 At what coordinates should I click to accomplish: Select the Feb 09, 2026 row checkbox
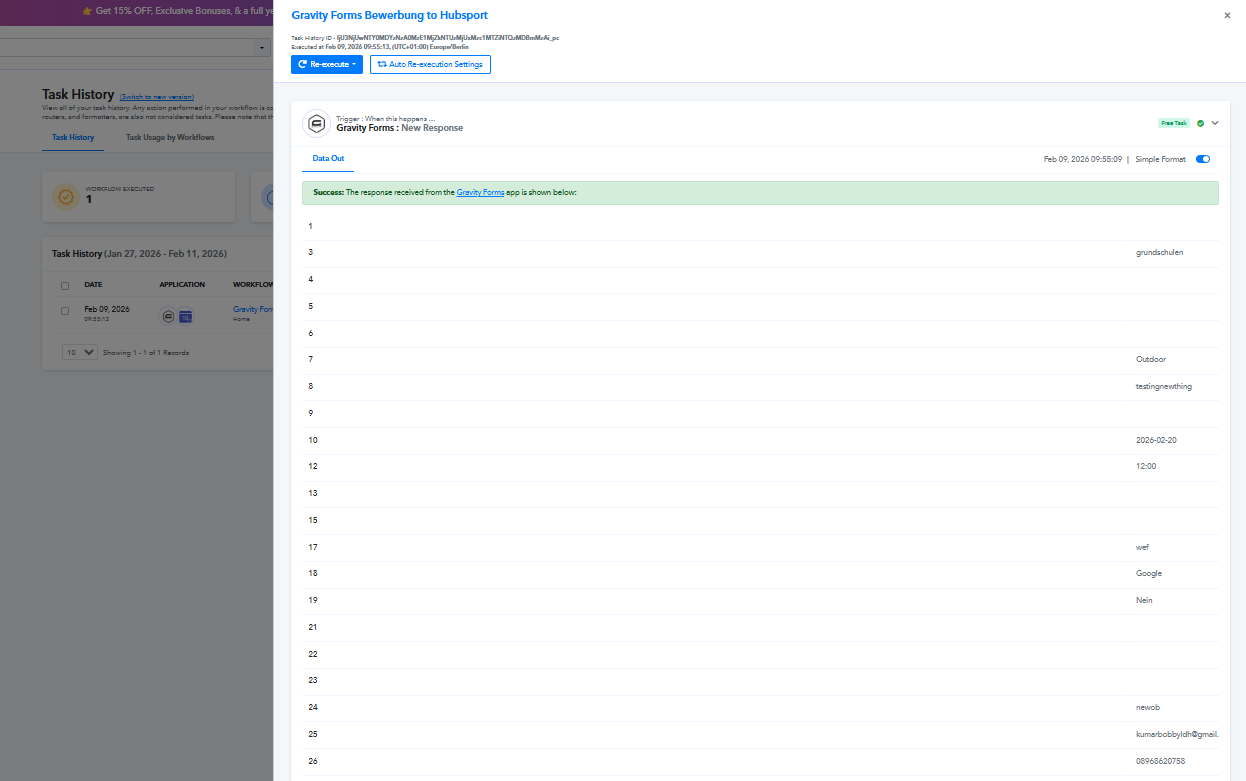tap(65, 311)
